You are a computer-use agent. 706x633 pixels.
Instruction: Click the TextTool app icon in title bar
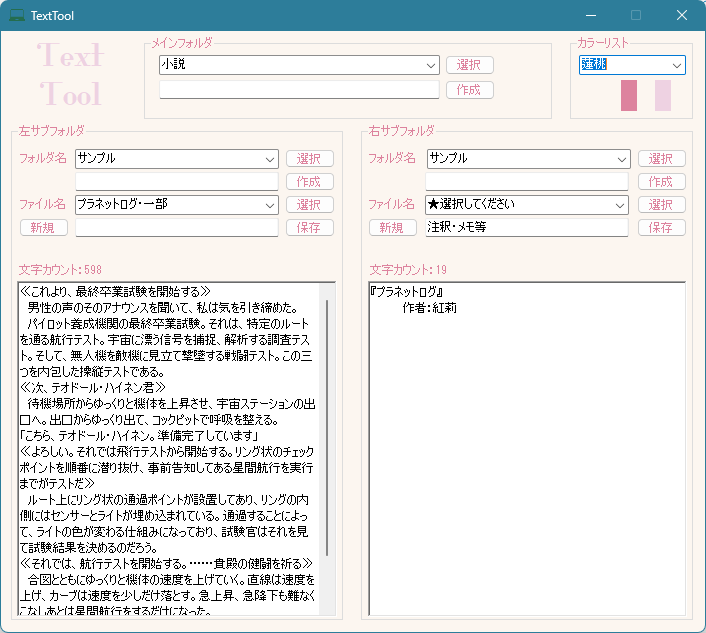pos(17,16)
